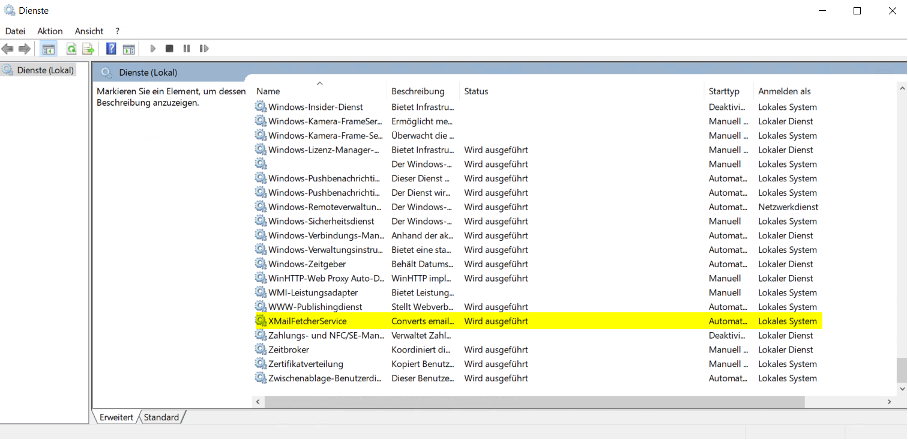Click 'Behält Datums...' description cell
Viewport: 908px width, 440px height.
(x=422, y=263)
